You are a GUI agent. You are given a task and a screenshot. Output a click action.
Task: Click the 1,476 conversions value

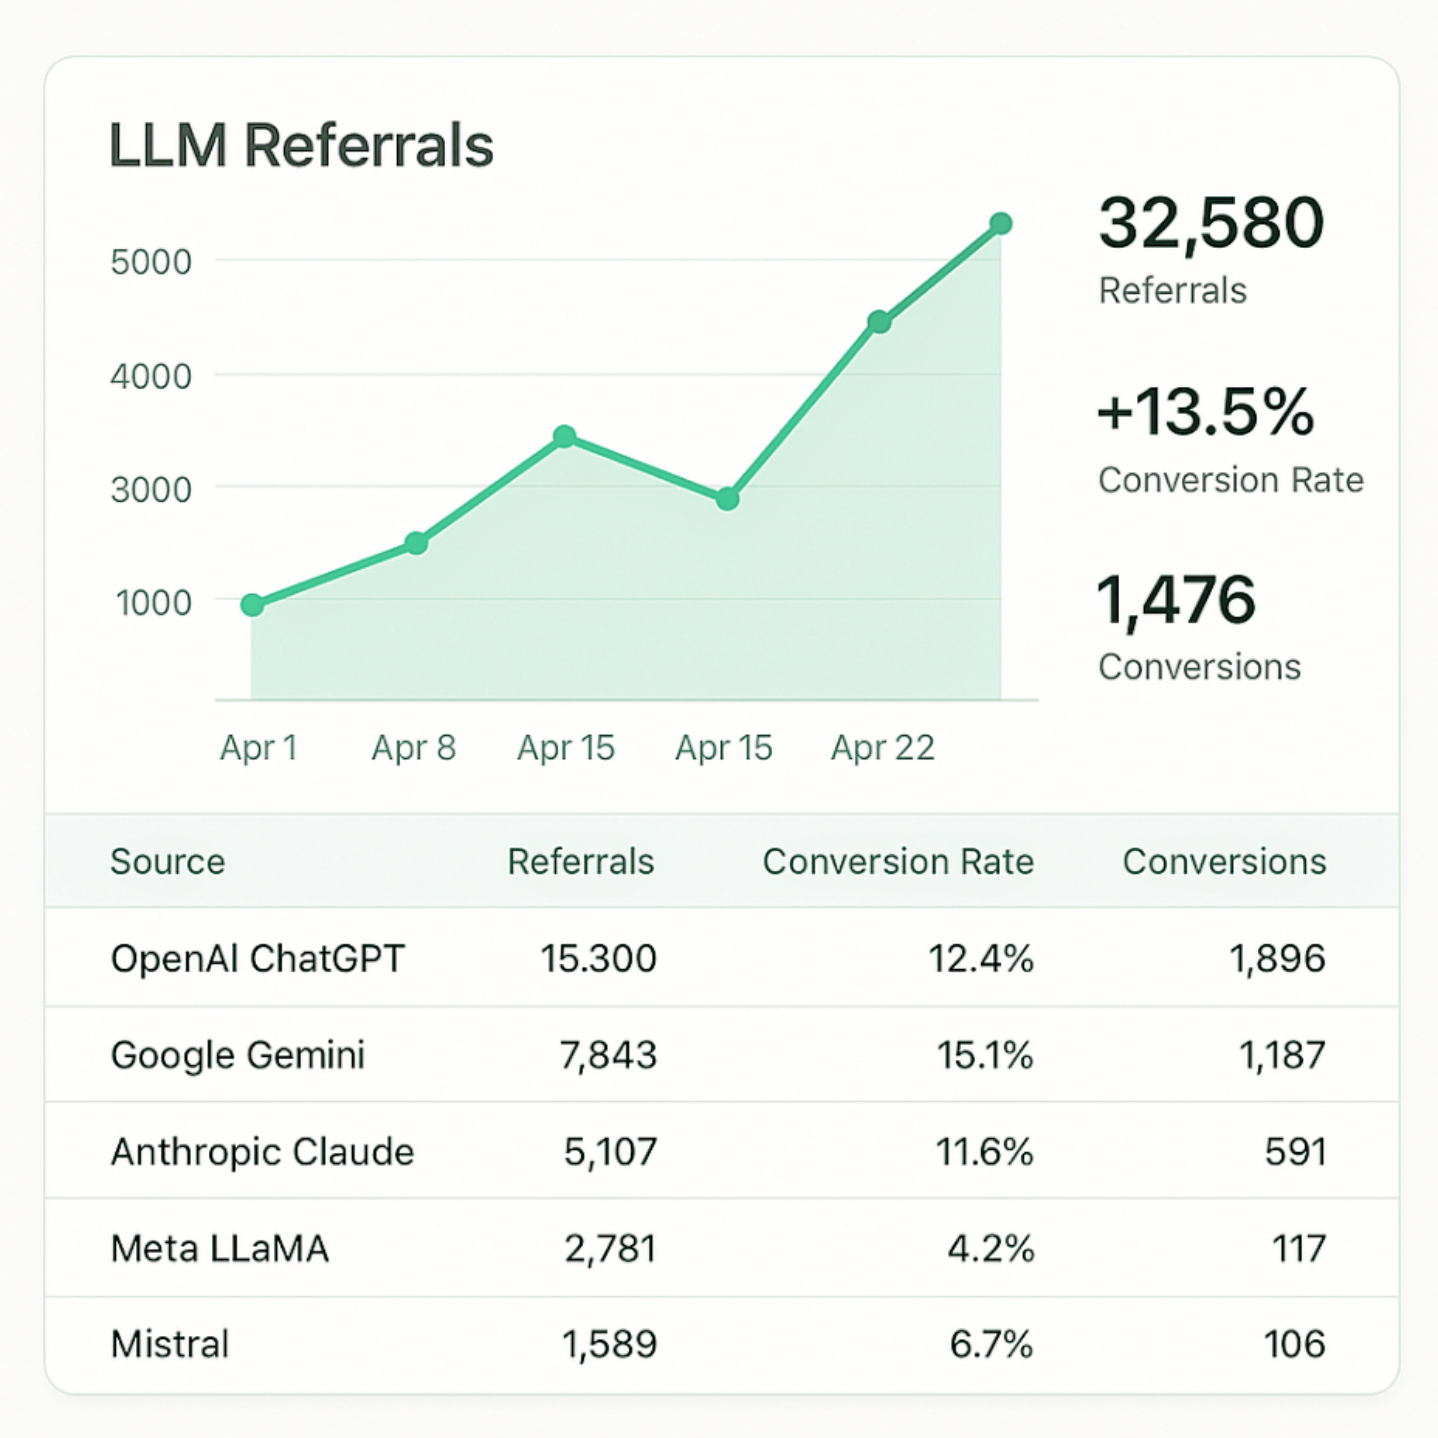click(1176, 600)
